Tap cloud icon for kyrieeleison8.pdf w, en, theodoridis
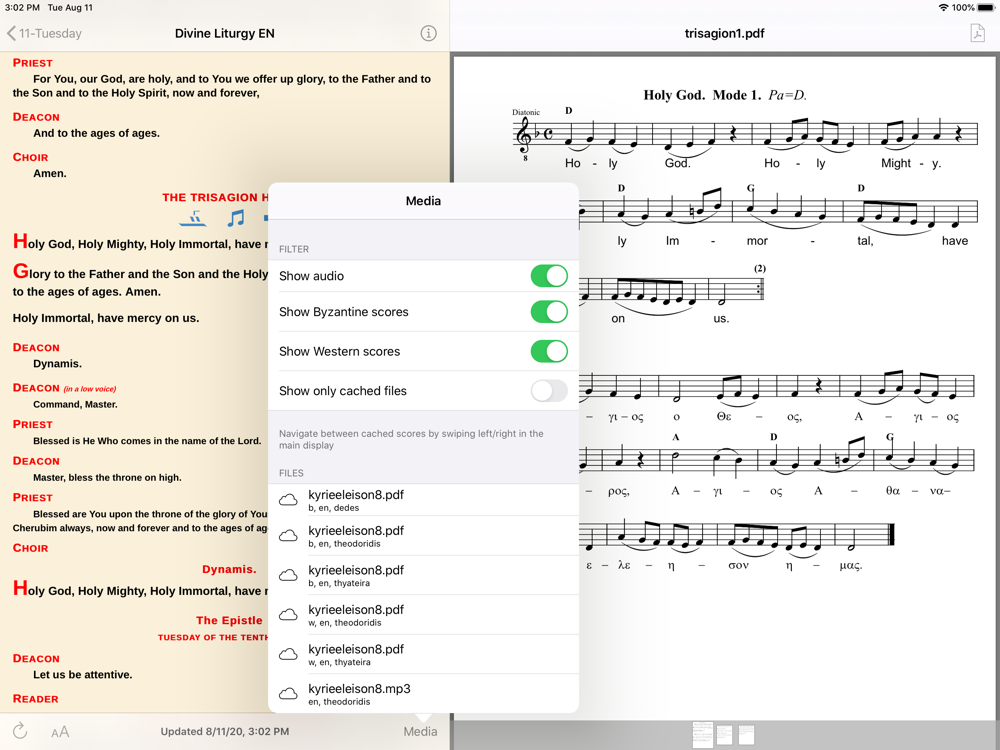The height and width of the screenshot is (750, 1000). point(289,615)
